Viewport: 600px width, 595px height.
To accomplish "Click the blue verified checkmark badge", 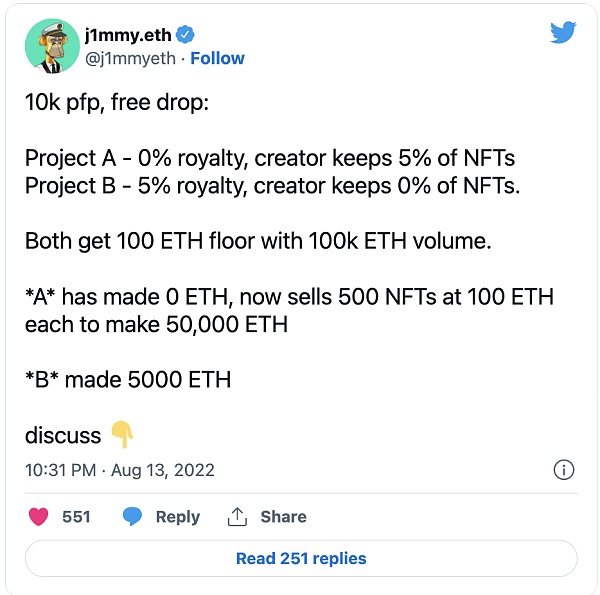I will [185, 35].
